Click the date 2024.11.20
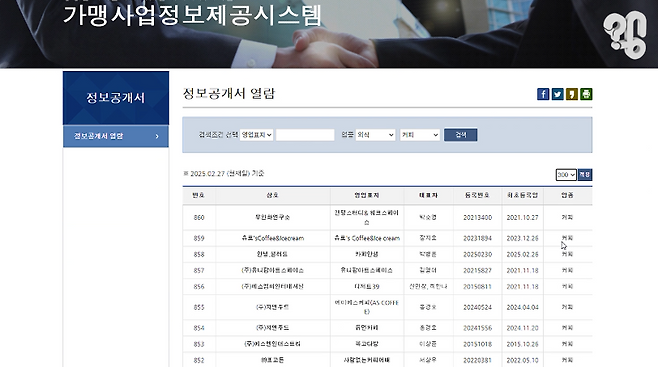 522,328
